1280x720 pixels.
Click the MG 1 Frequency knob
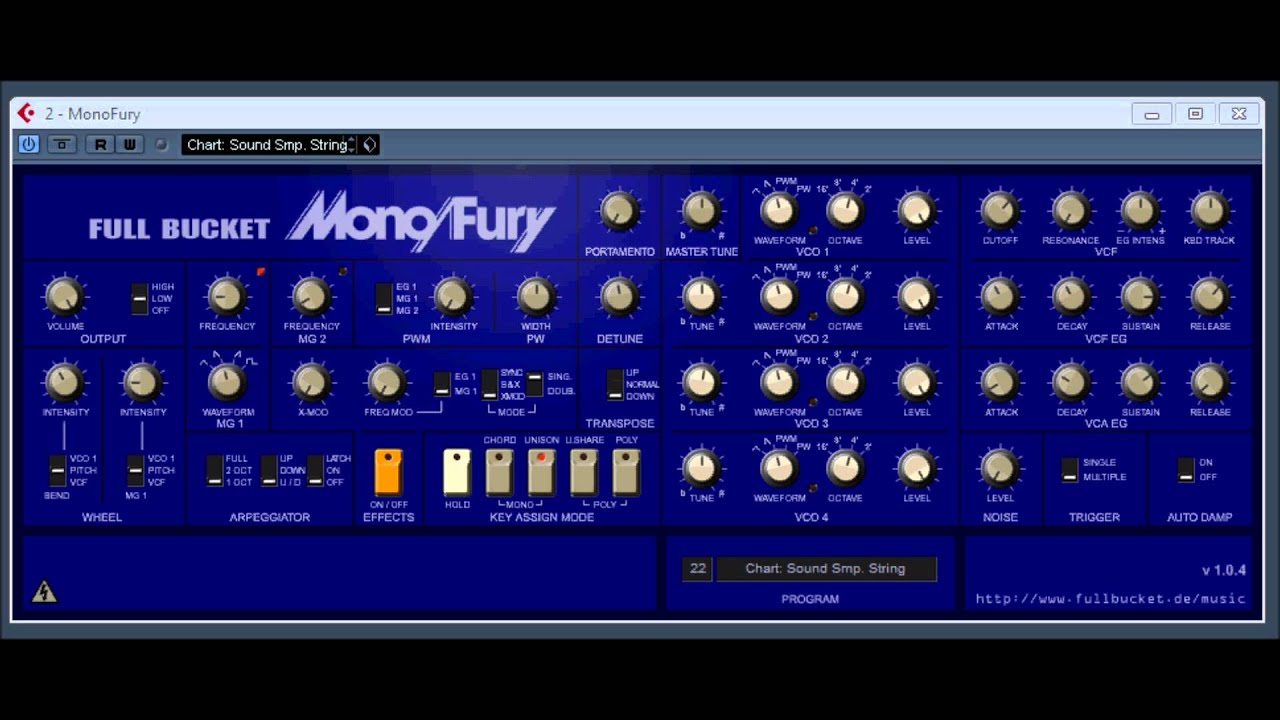point(226,296)
